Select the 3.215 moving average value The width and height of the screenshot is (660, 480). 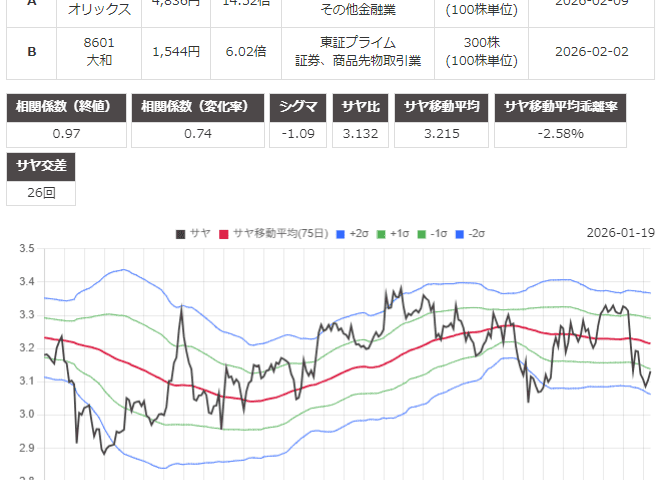coord(442,134)
